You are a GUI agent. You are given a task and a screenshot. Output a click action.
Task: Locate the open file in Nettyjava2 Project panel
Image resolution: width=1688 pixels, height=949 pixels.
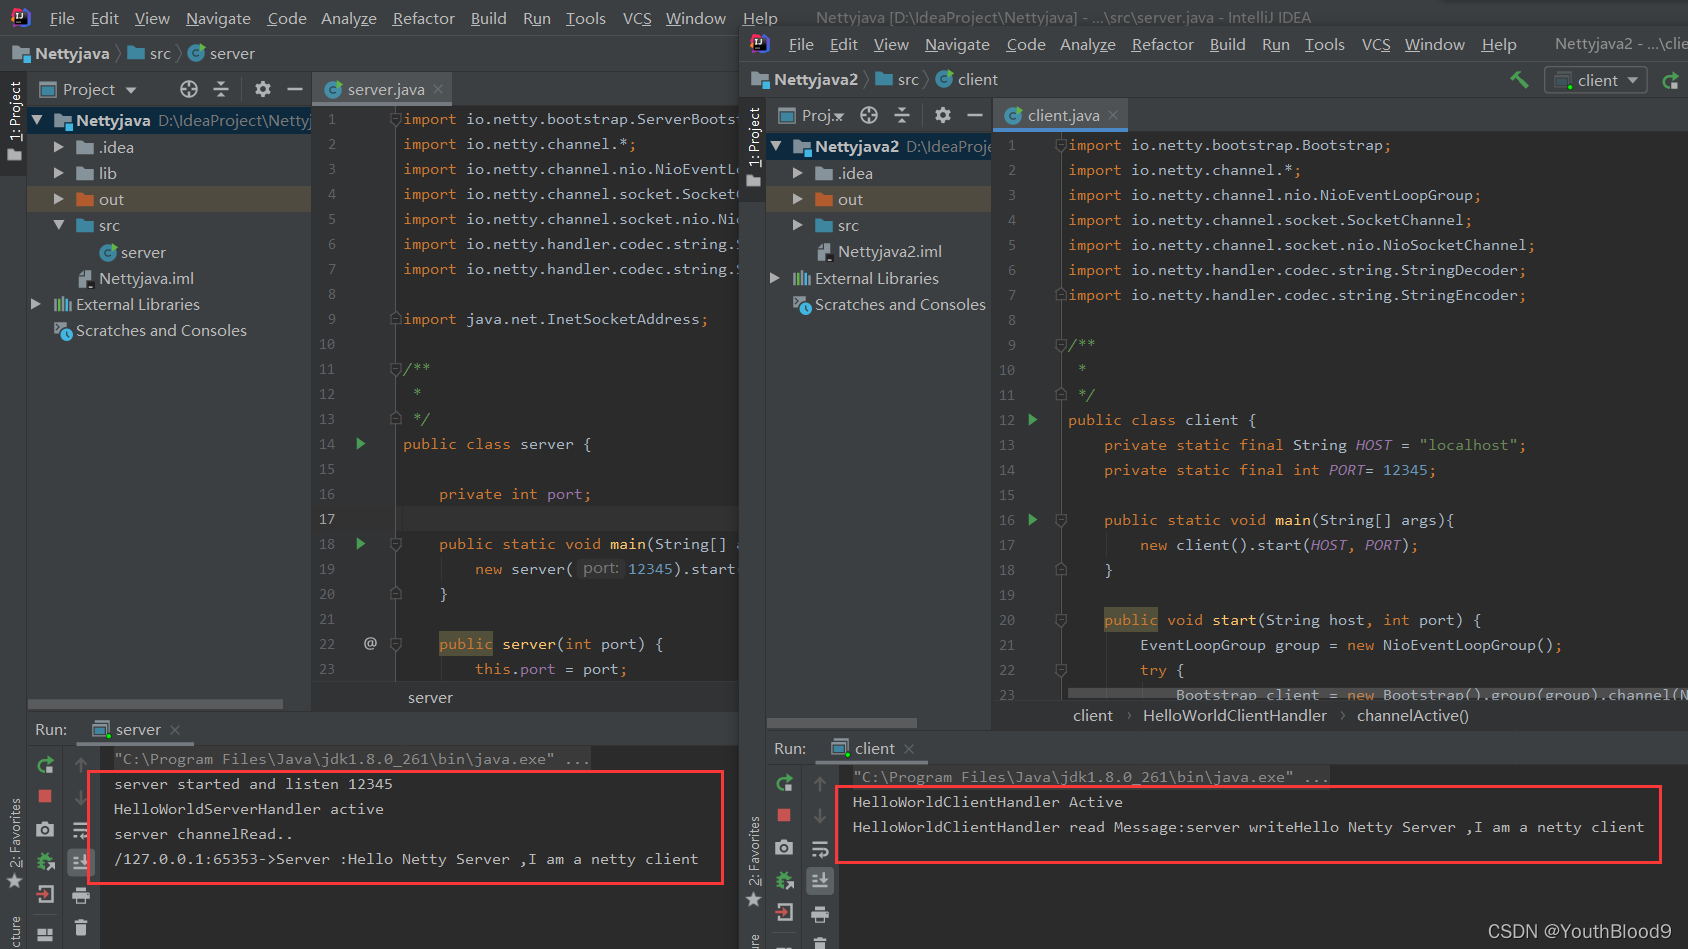pyautogui.click(x=869, y=115)
